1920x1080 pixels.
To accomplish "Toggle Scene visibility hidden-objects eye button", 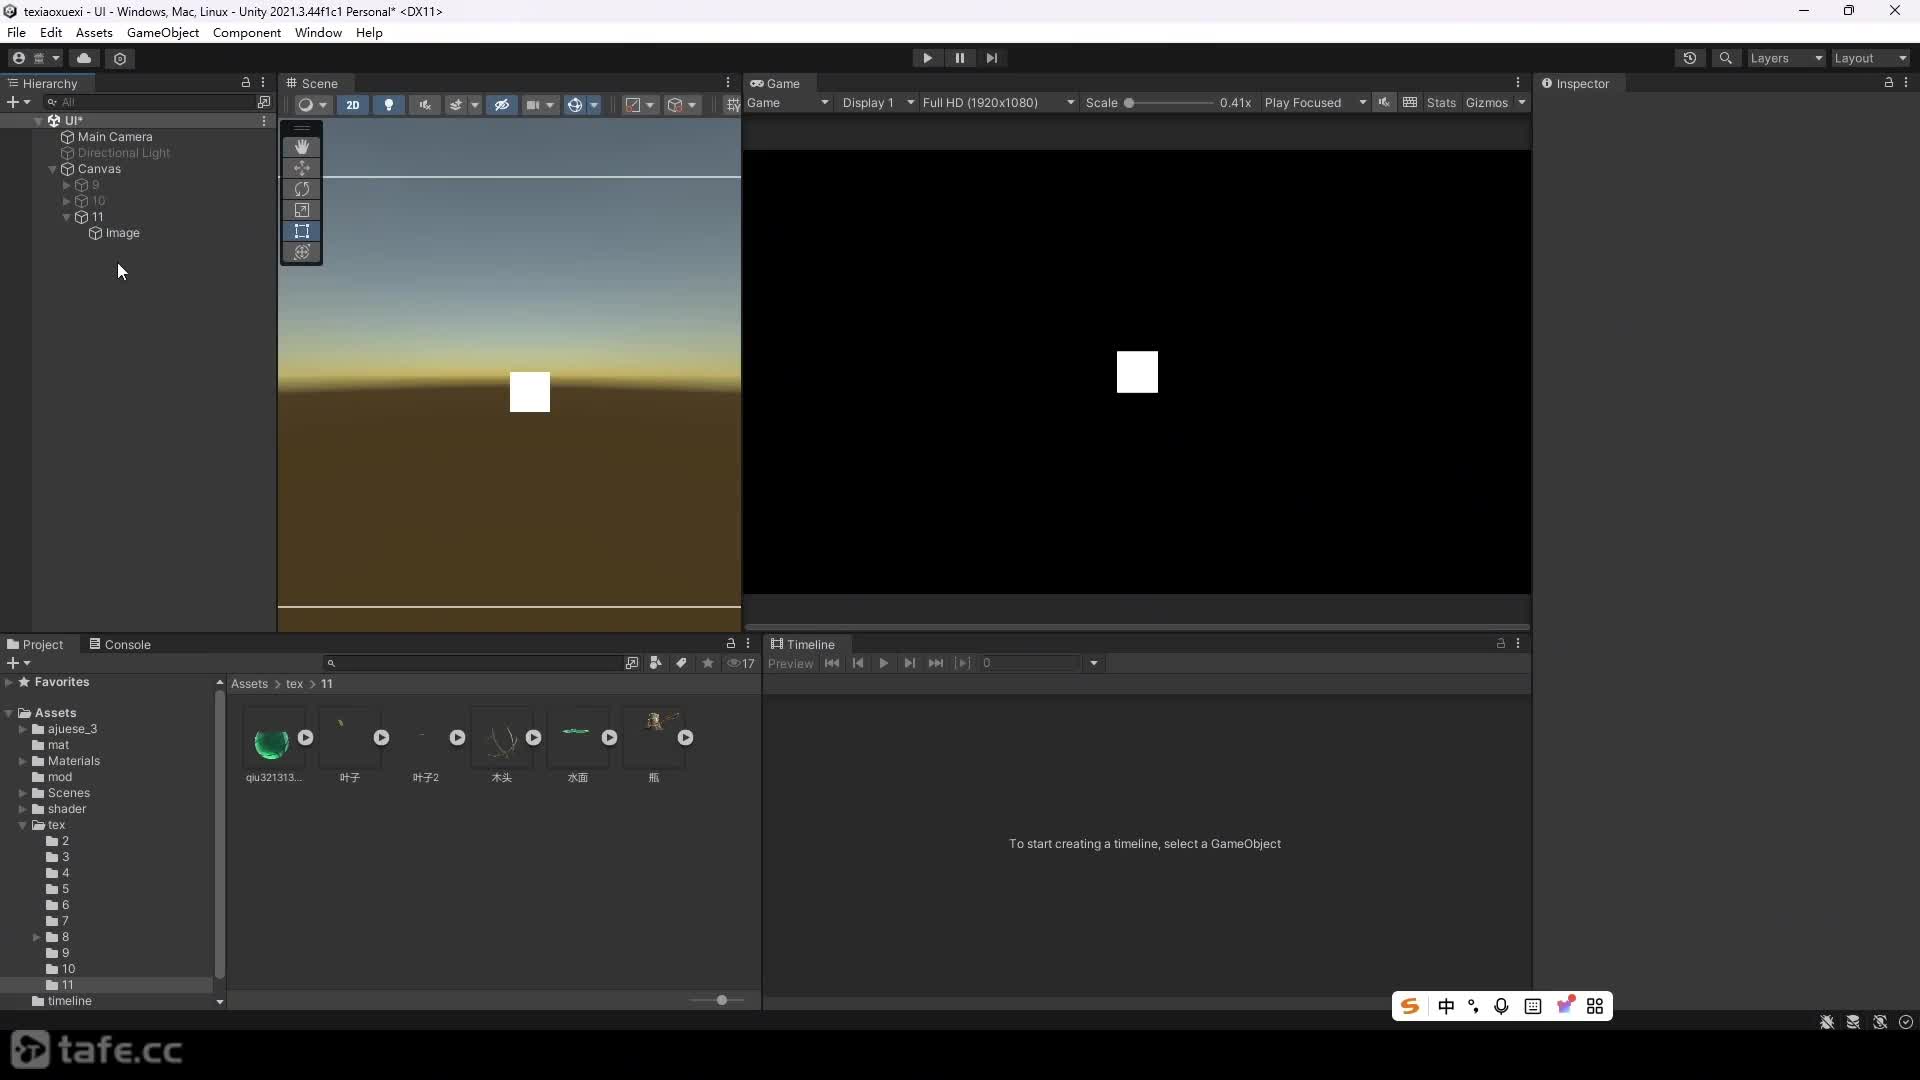I will pyautogui.click(x=502, y=104).
